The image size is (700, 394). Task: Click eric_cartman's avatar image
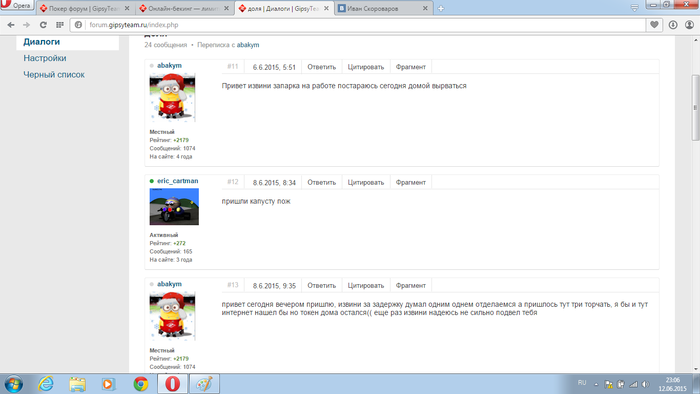click(174, 207)
